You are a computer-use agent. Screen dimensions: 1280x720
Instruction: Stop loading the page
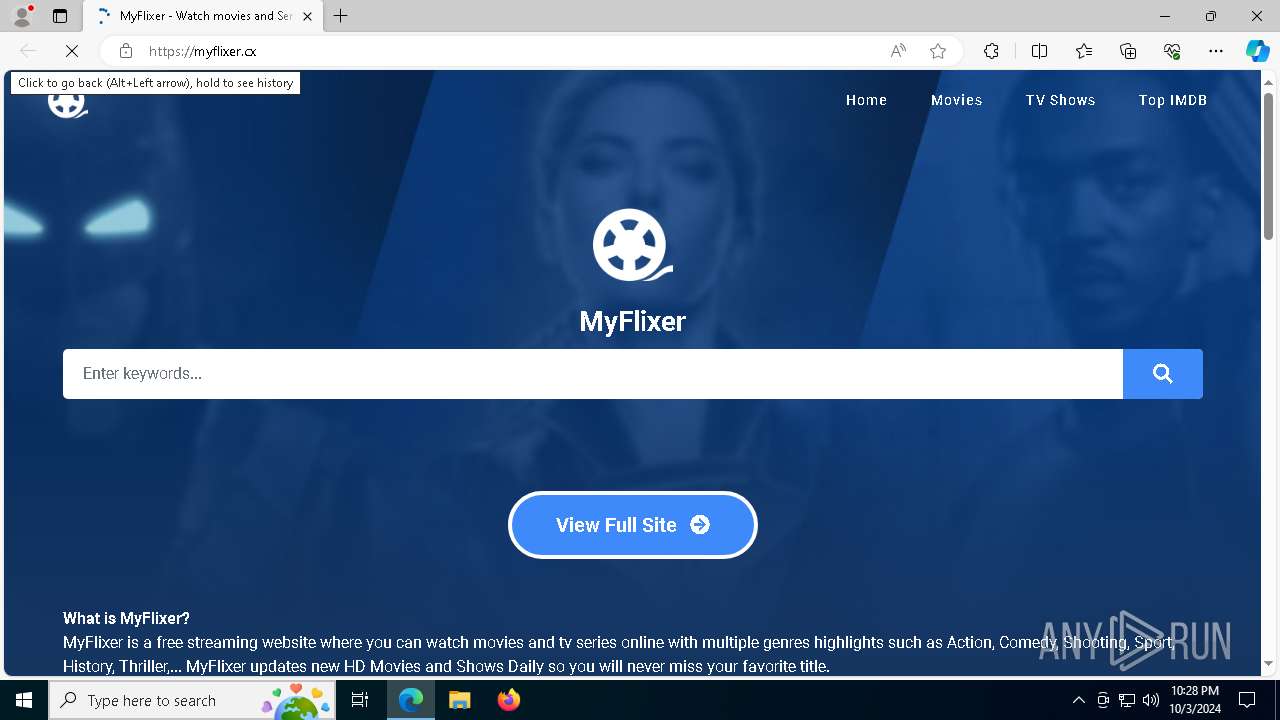point(72,51)
